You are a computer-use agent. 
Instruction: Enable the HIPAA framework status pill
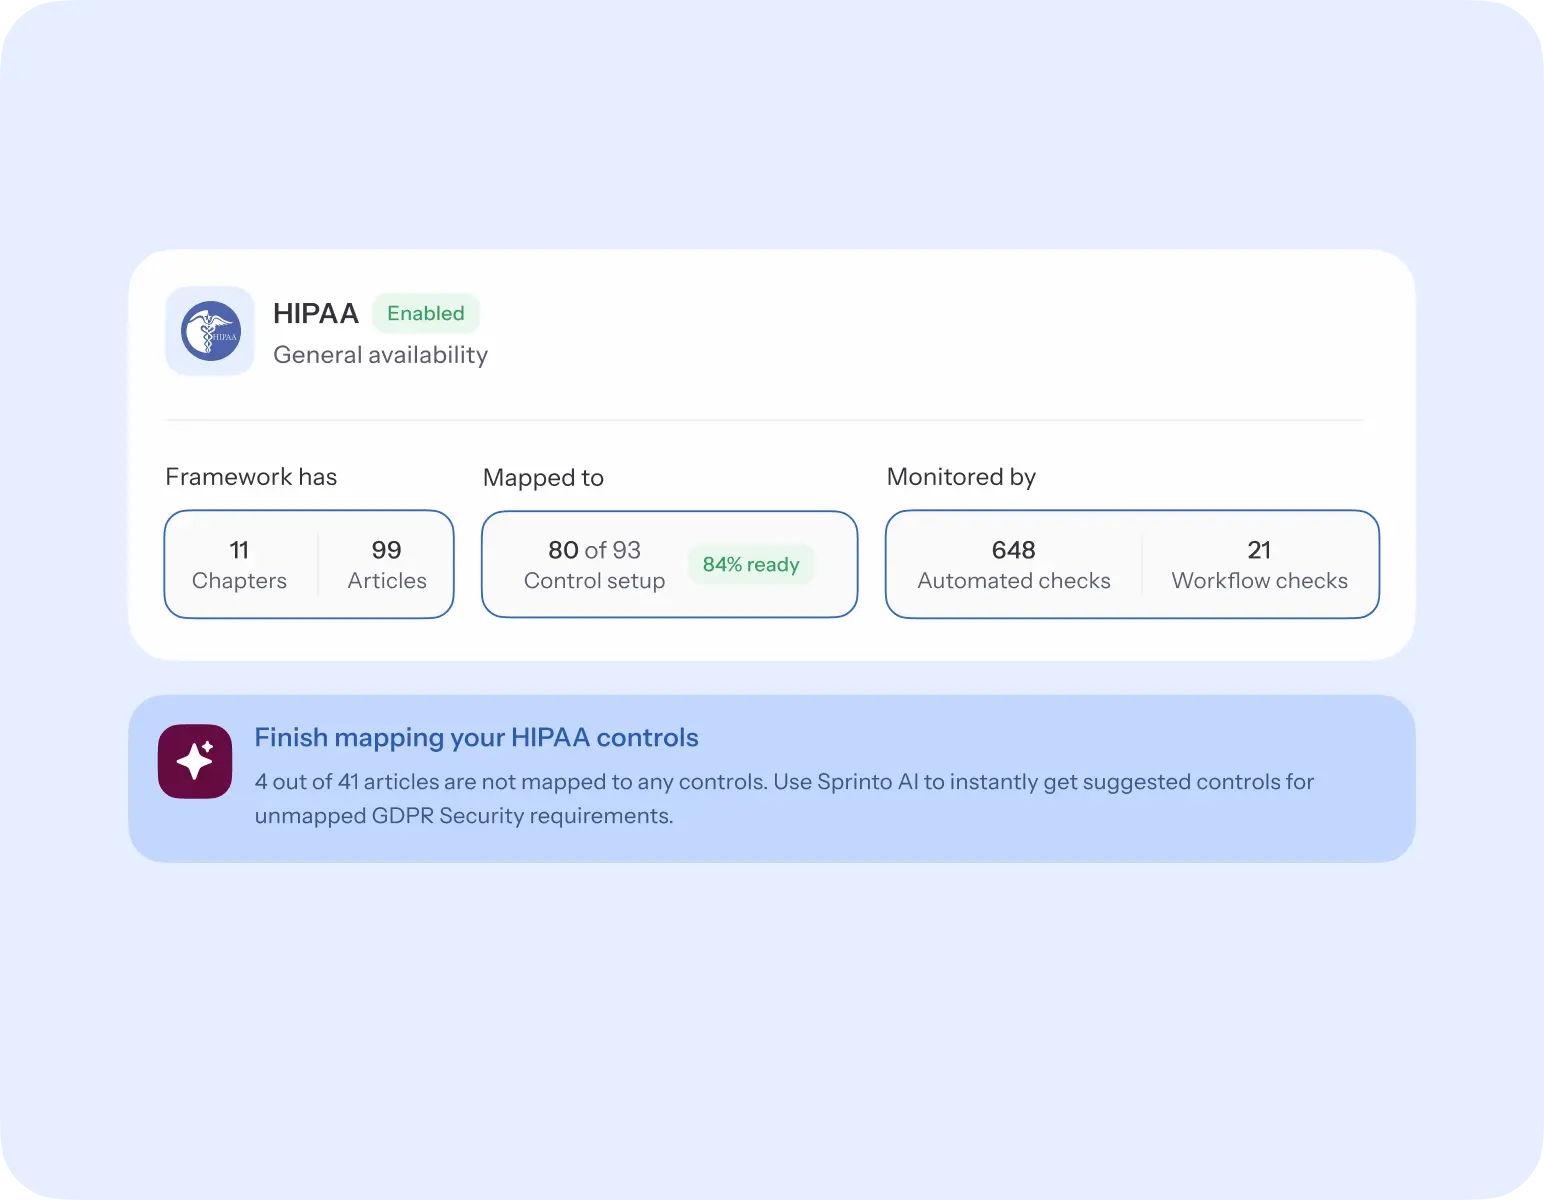click(426, 313)
